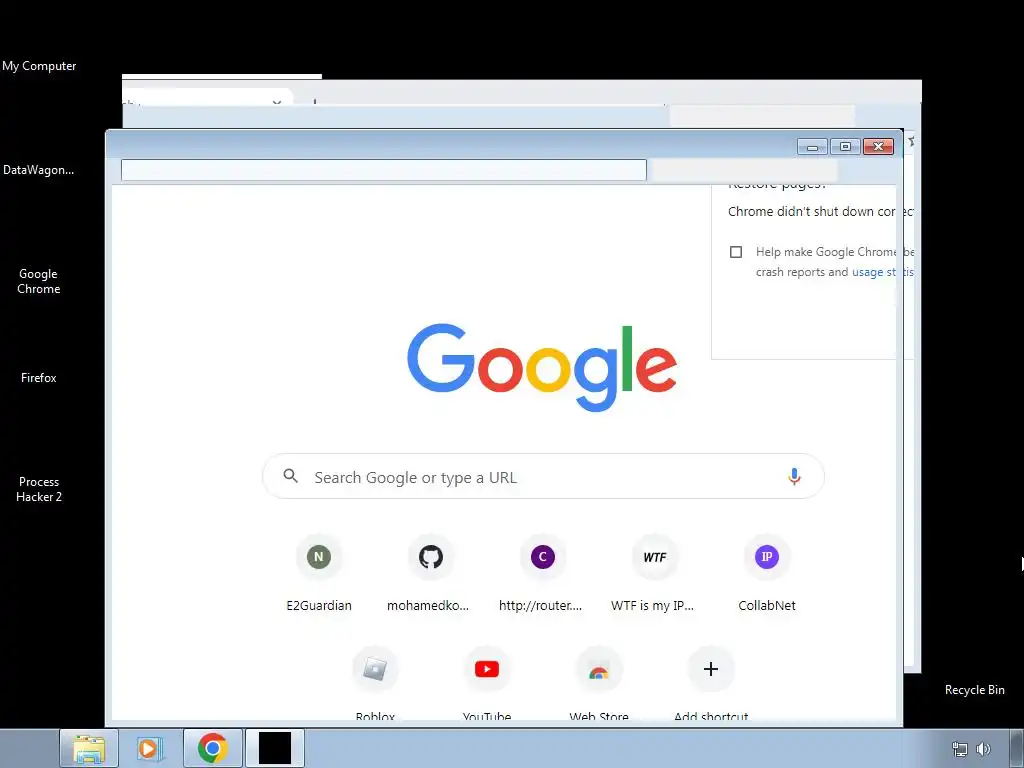
Task: Select the Google Chrome desktop shortcut
Action: 39,281
